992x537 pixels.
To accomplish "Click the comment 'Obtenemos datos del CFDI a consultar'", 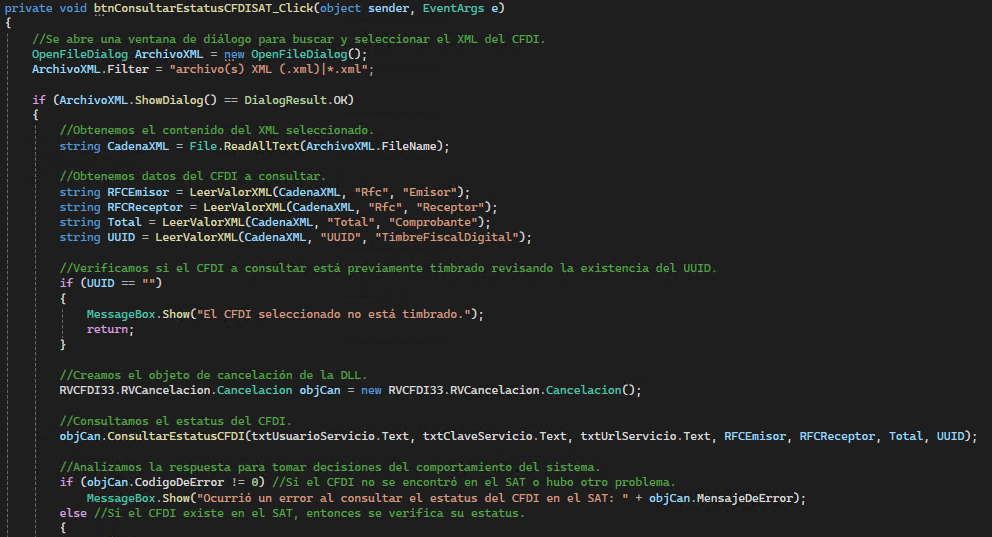I will [x=192, y=176].
